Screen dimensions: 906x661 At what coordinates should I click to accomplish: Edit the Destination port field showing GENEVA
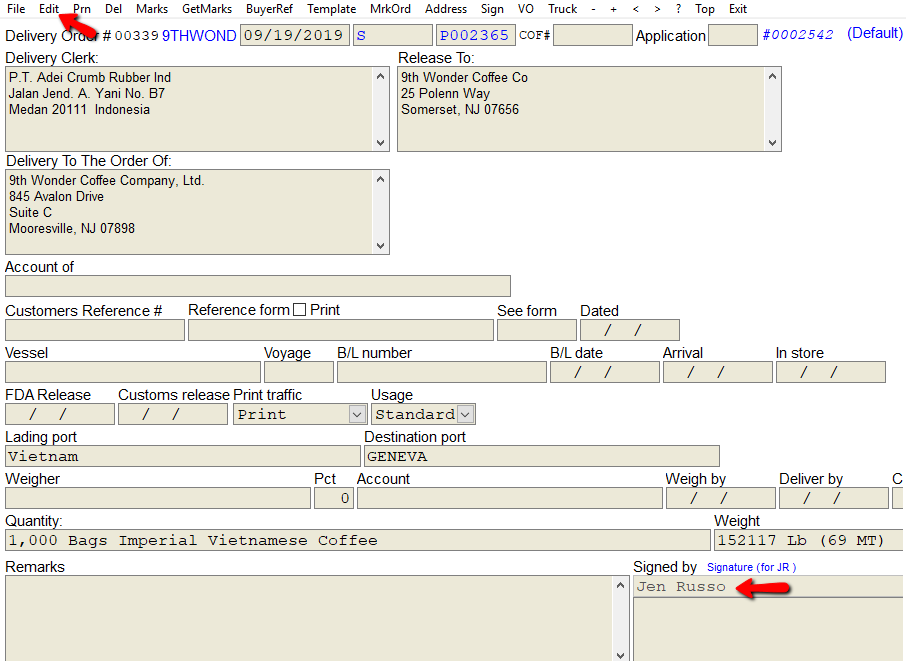[542, 456]
